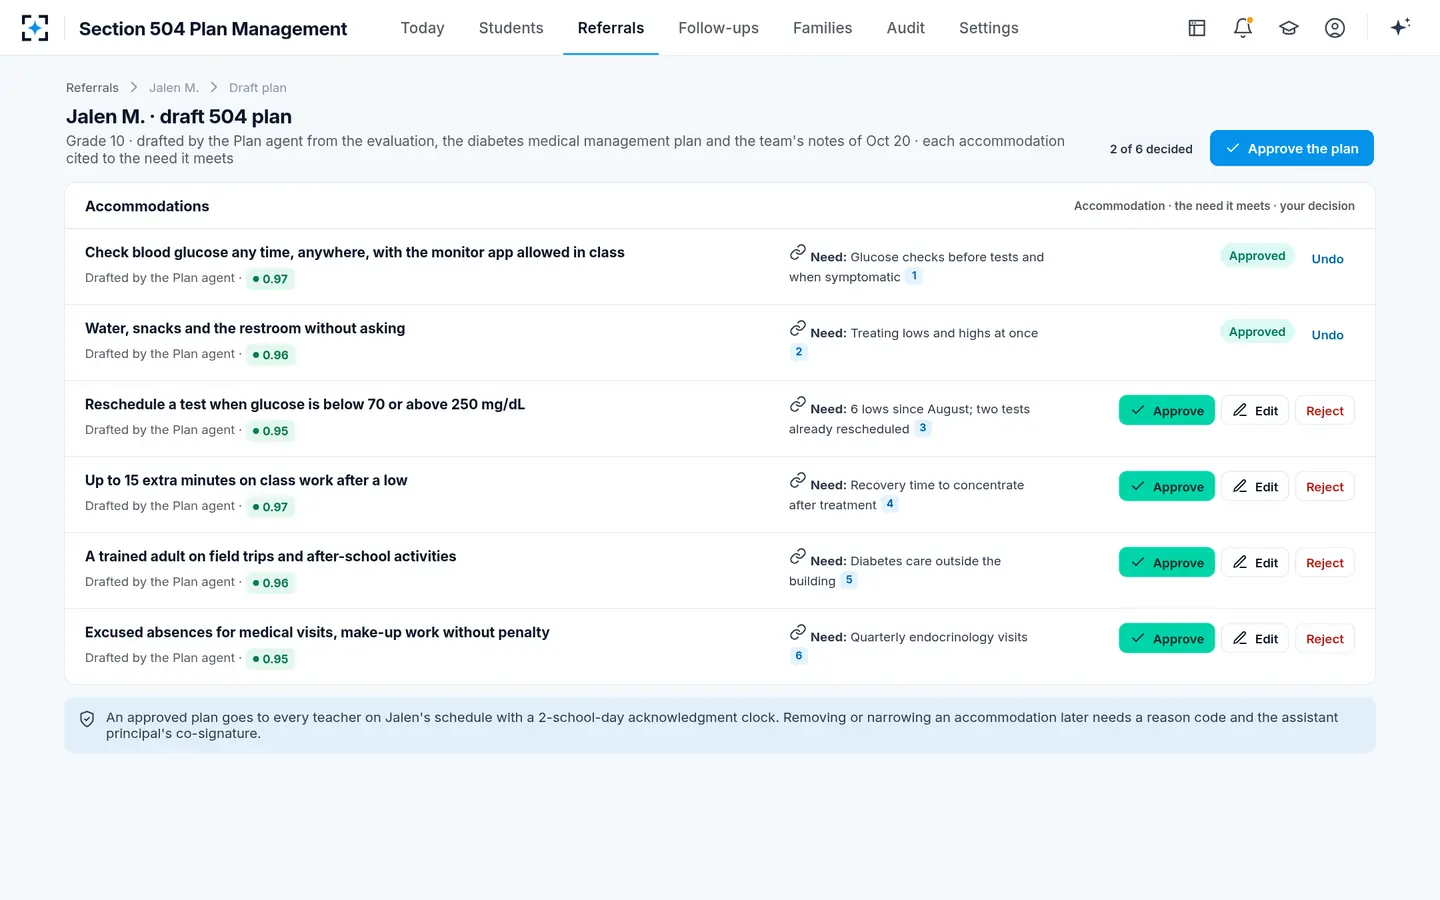Open citation 1 for glucose checks
This screenshot has width=1440, height=900.
914,276
